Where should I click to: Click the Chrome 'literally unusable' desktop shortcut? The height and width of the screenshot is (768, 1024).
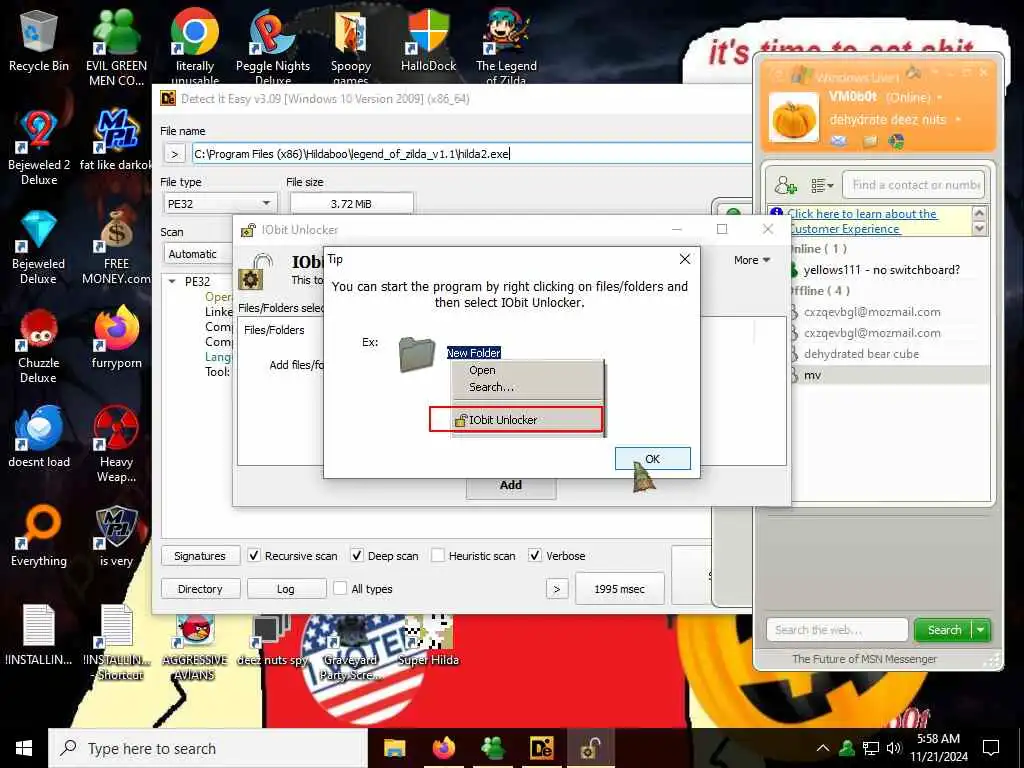click(x=195, y=46)
